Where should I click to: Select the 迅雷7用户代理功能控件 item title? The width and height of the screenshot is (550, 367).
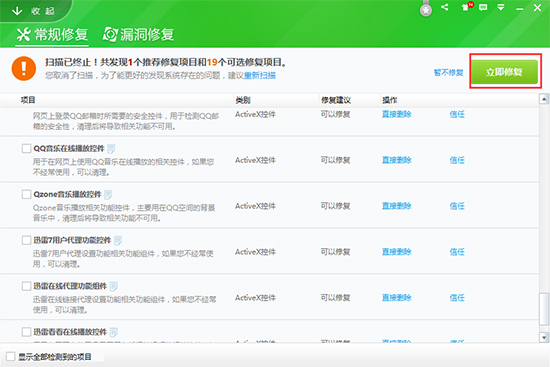[x=72, y=240]
